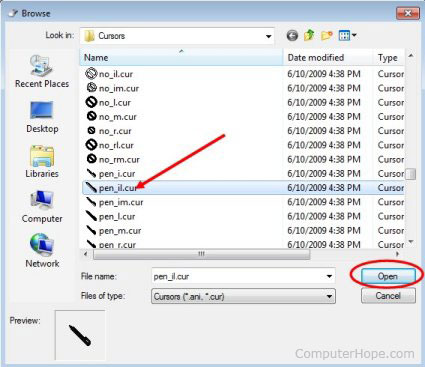Image resolution: width=425 pixels, height=367 pixels.
Task: Click the Type cell of pen_i.cur
Action: (x=391, y=174)
